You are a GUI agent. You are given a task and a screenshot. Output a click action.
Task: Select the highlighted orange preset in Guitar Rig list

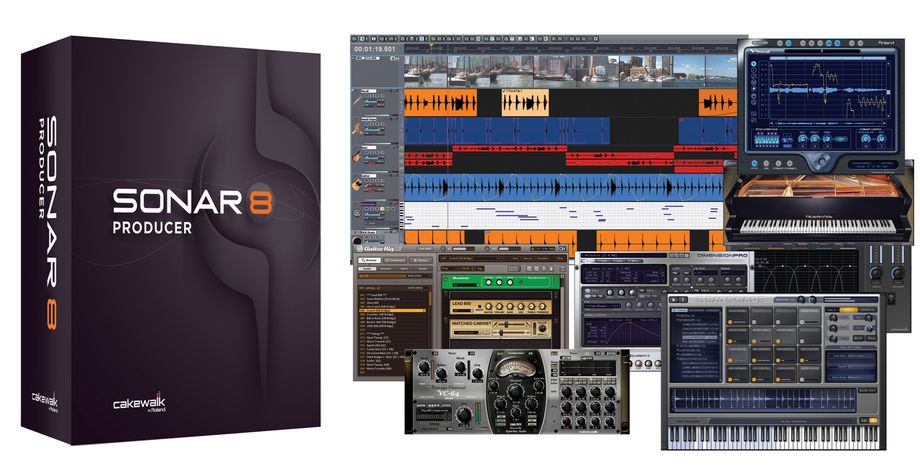click(391, 310)
